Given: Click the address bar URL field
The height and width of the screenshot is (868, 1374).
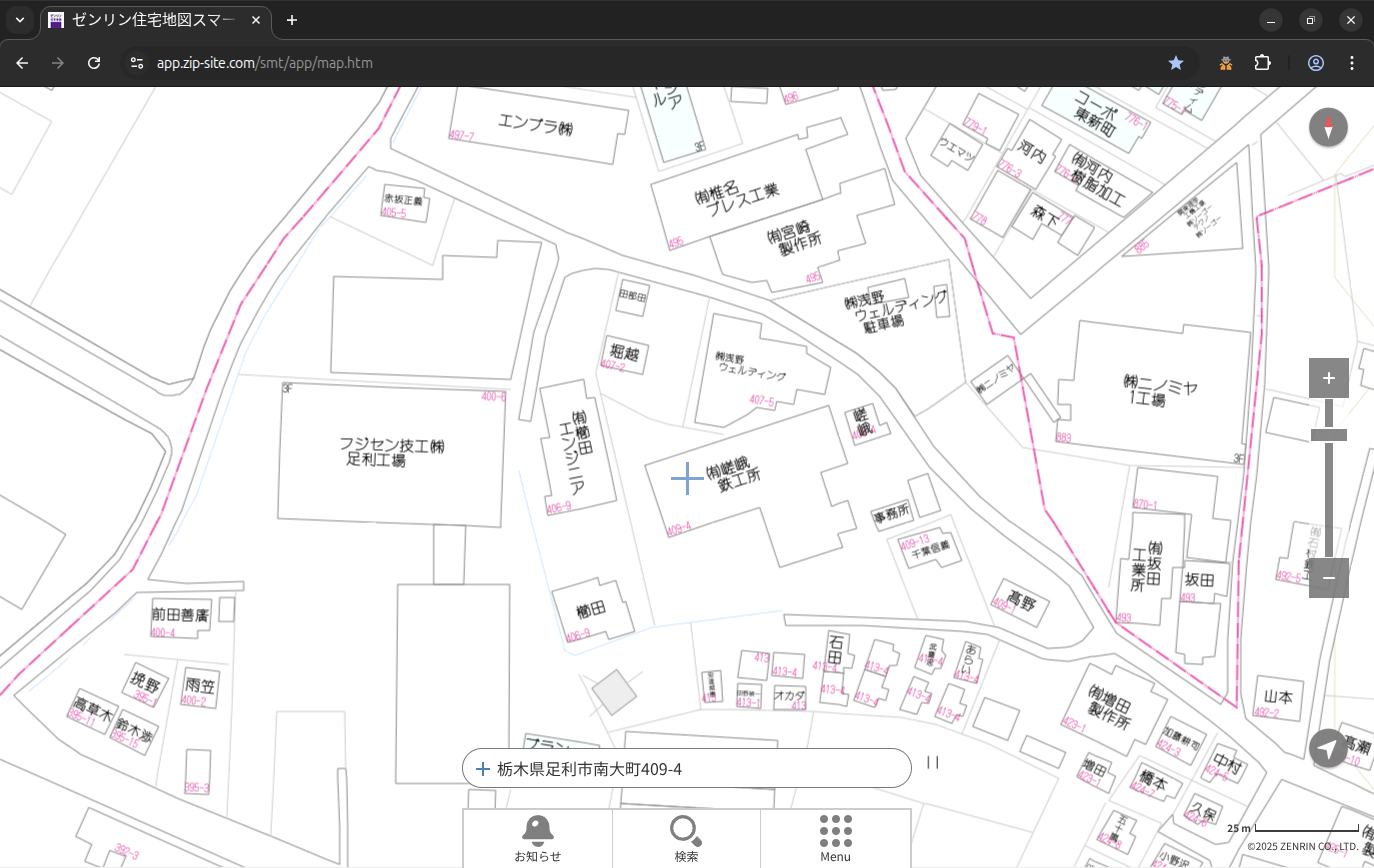Looking at the screenshot, I should click(600, 63).
